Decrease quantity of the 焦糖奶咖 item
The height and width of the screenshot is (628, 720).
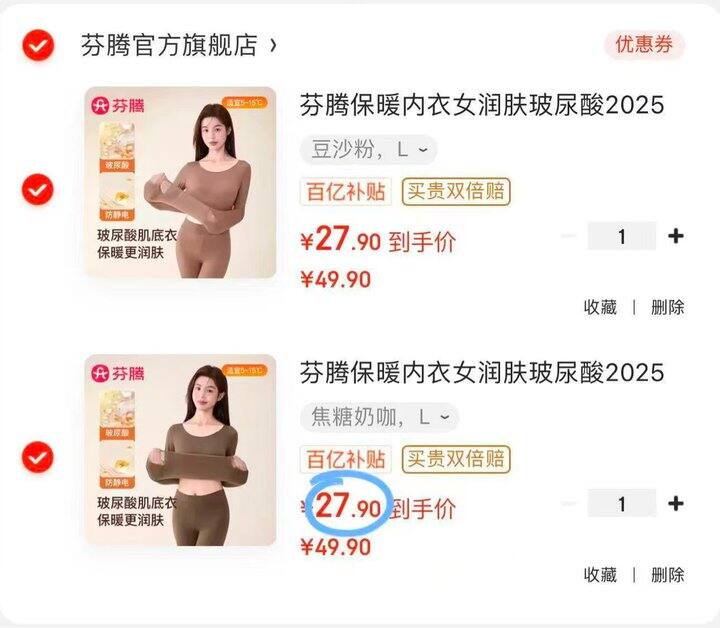569,504
